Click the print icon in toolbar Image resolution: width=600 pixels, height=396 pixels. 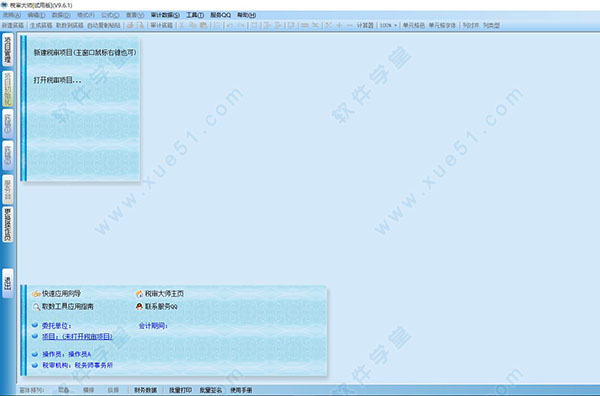[x=130, y=26]
